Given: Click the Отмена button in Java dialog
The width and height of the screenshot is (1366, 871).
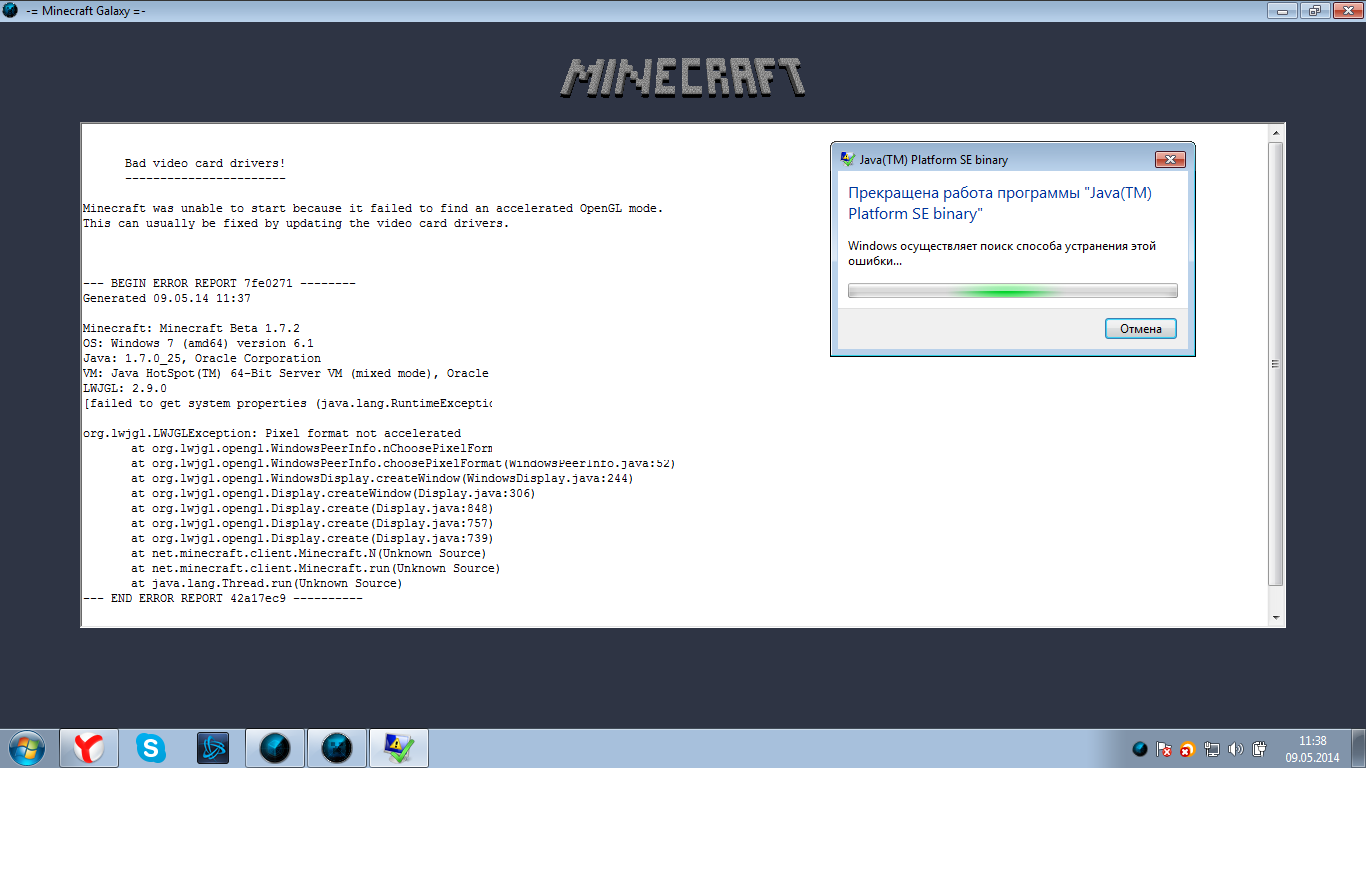Looking at the screenshot, I should (x=1141, y=329).
